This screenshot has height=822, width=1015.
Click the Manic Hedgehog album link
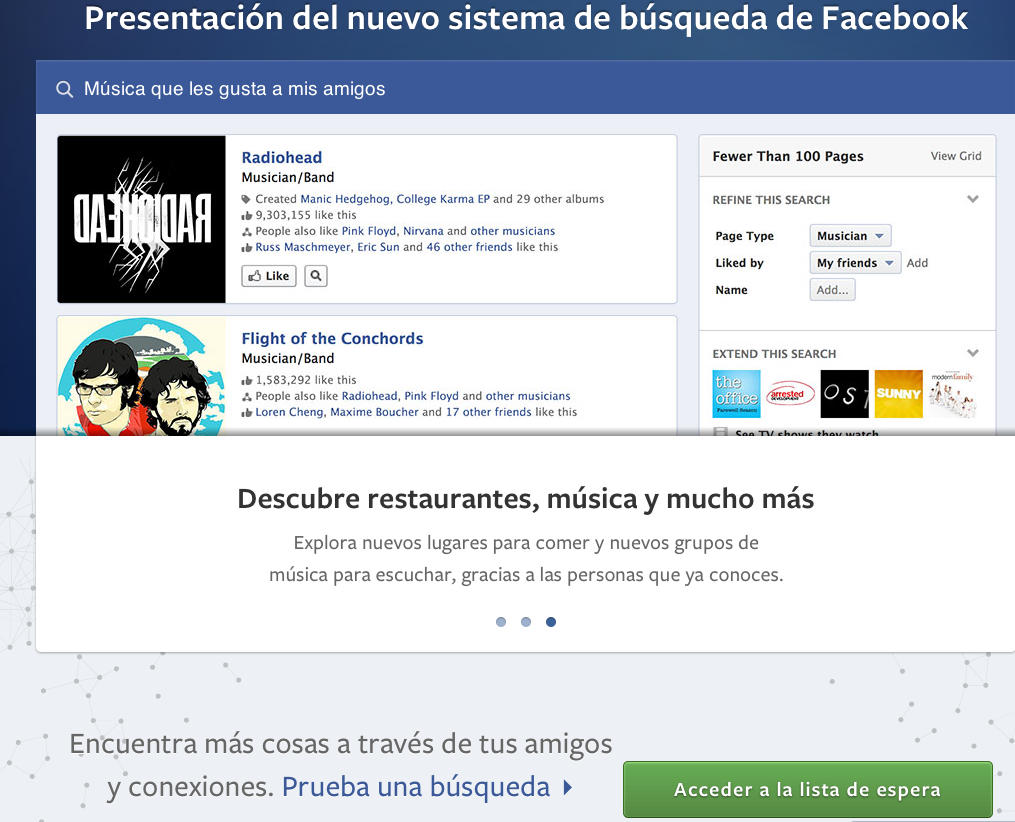point(345,199)
